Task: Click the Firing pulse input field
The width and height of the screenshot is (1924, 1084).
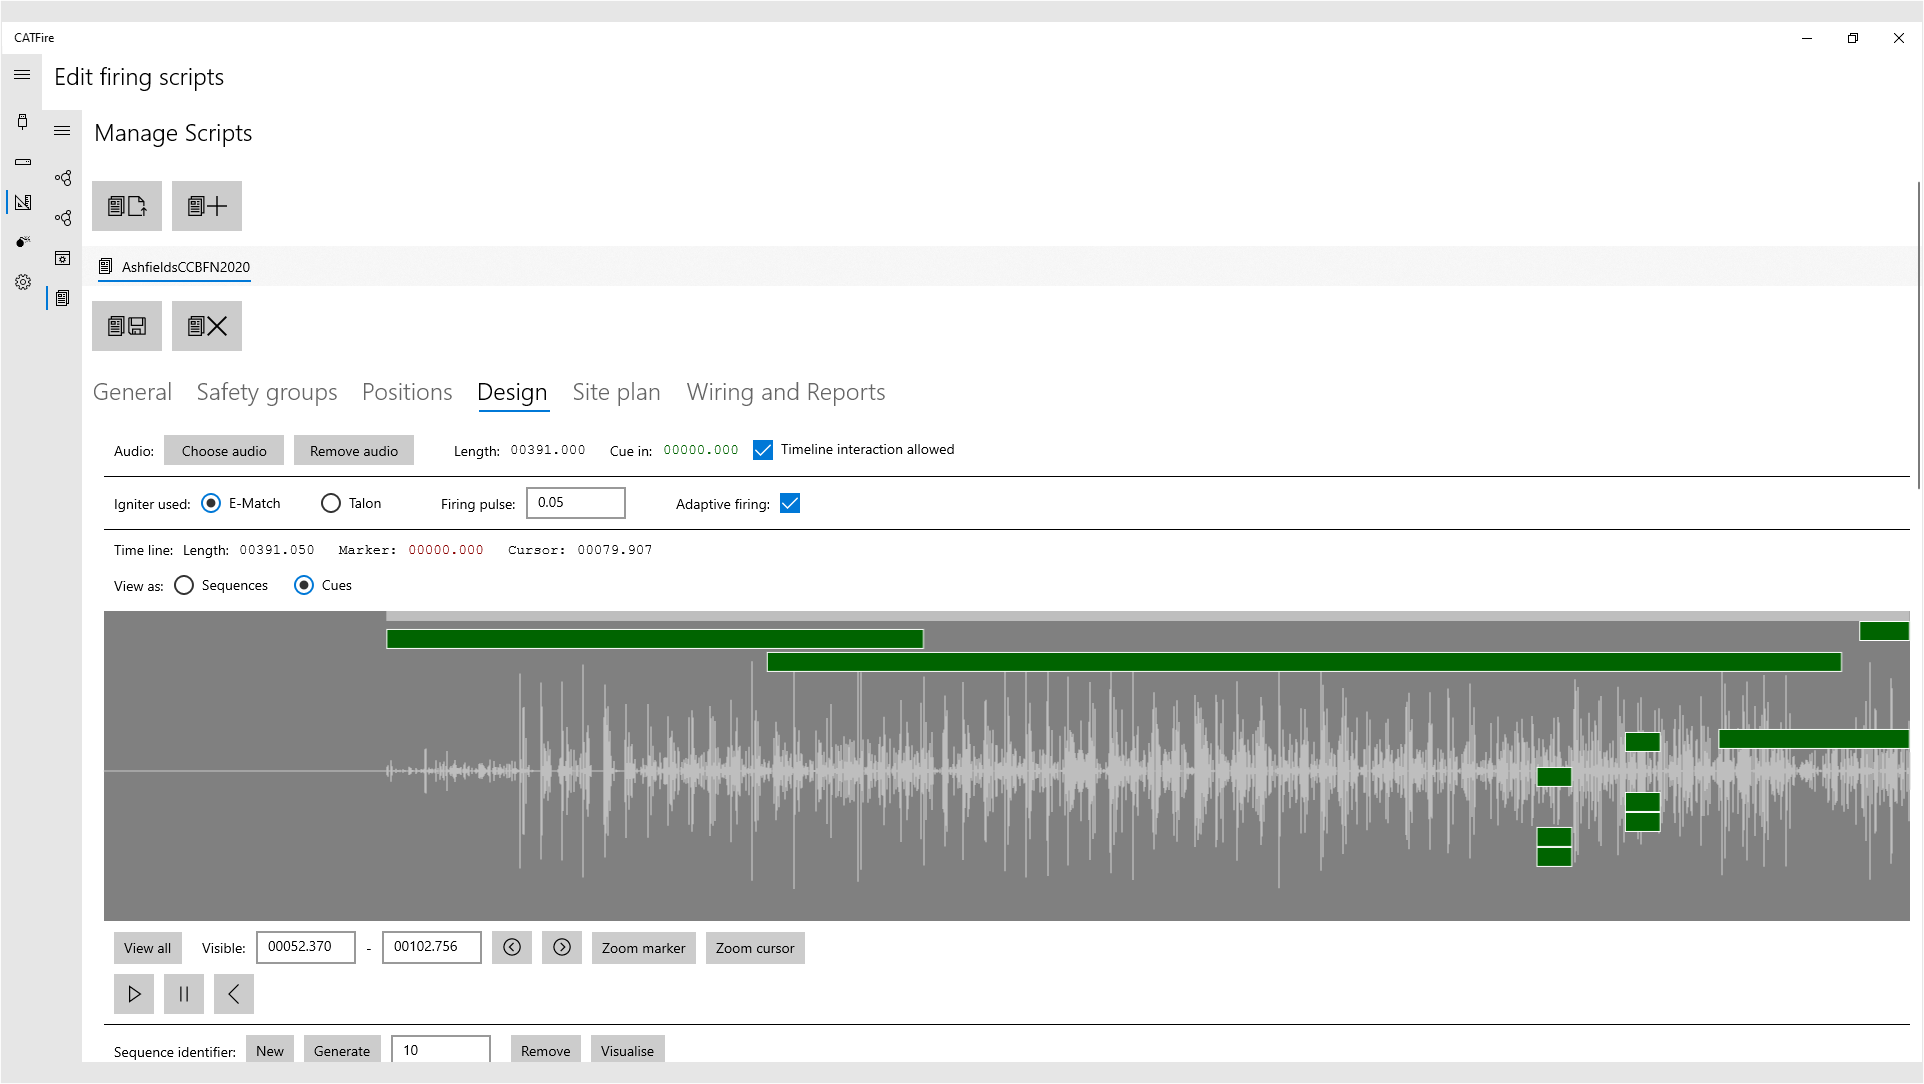Action: point(575,503)
